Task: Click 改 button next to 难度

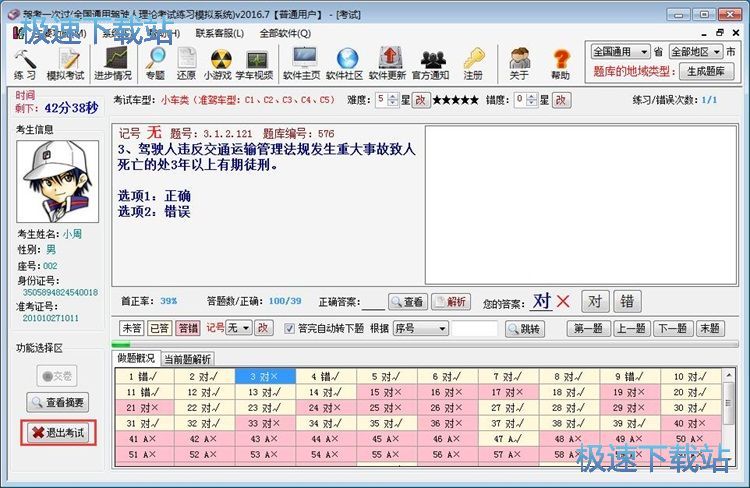Action: pos(420,100)
